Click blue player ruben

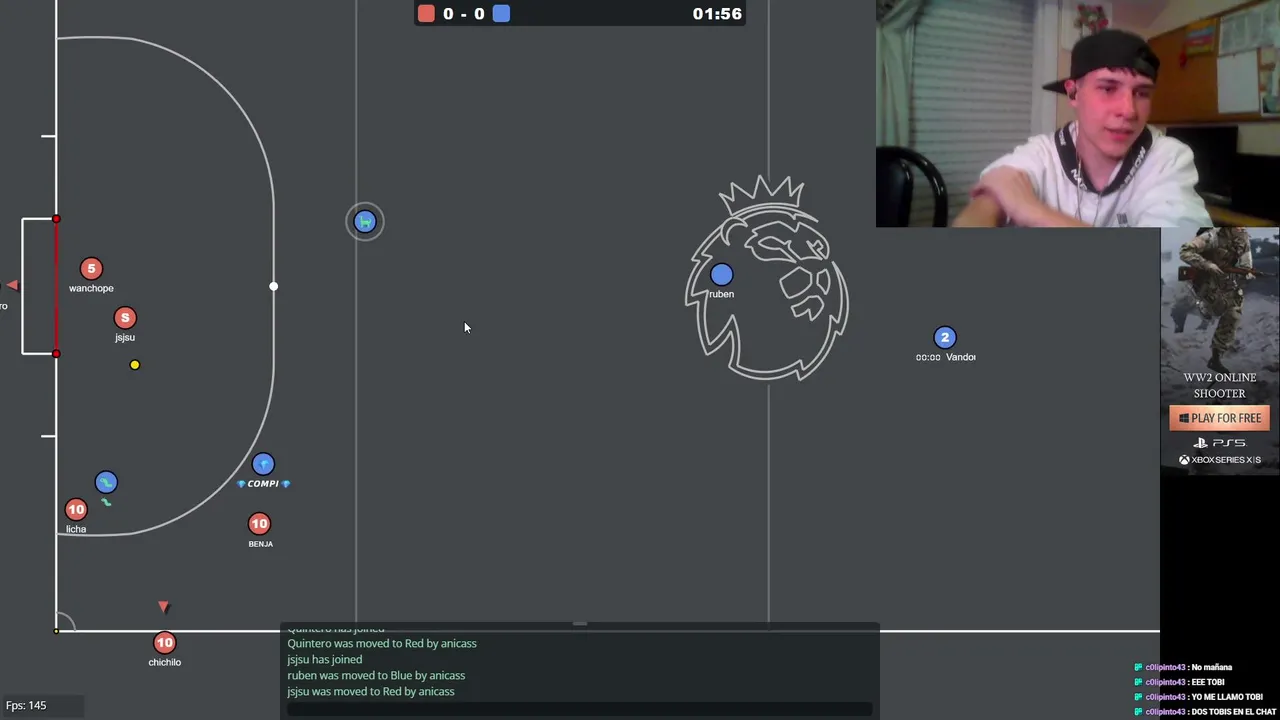tap(721, 275)
